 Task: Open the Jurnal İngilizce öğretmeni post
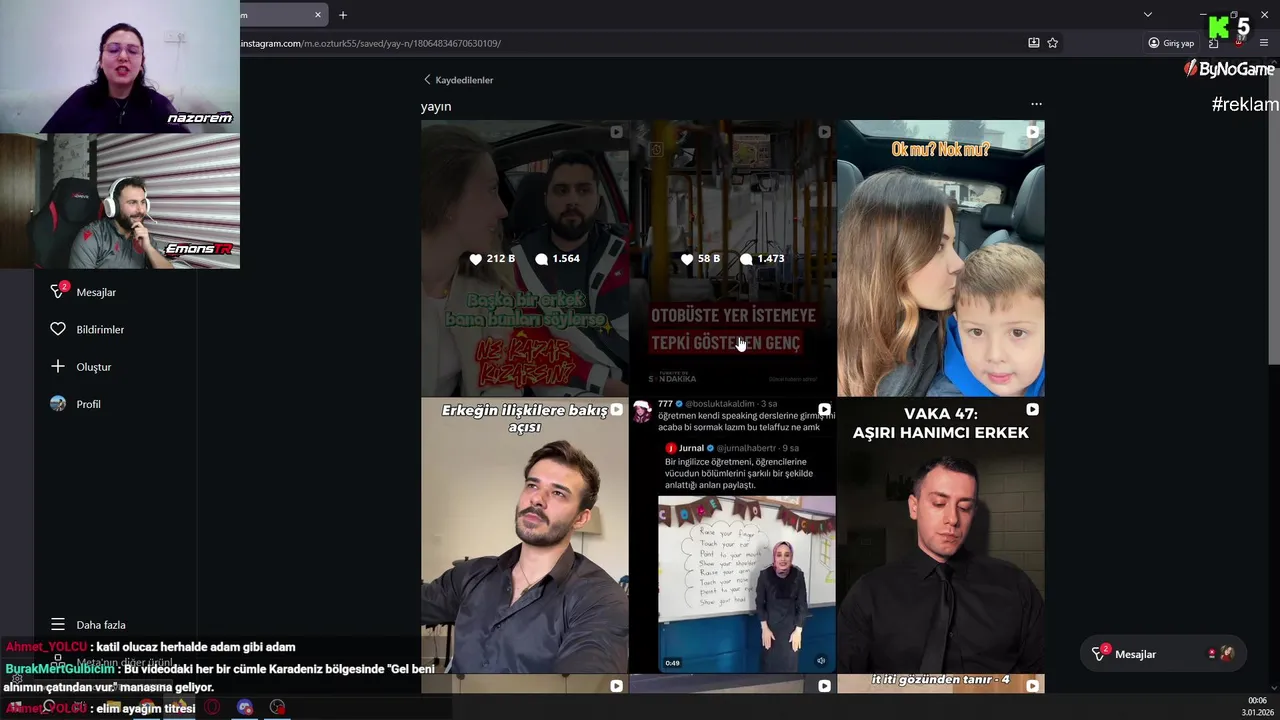click(733, 535)
